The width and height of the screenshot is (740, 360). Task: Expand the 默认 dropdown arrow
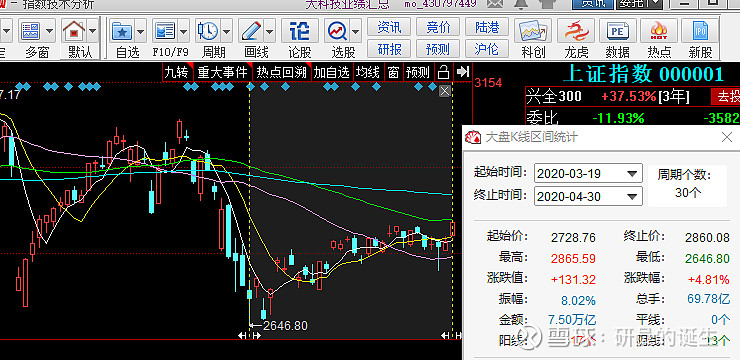coord(92,32)
